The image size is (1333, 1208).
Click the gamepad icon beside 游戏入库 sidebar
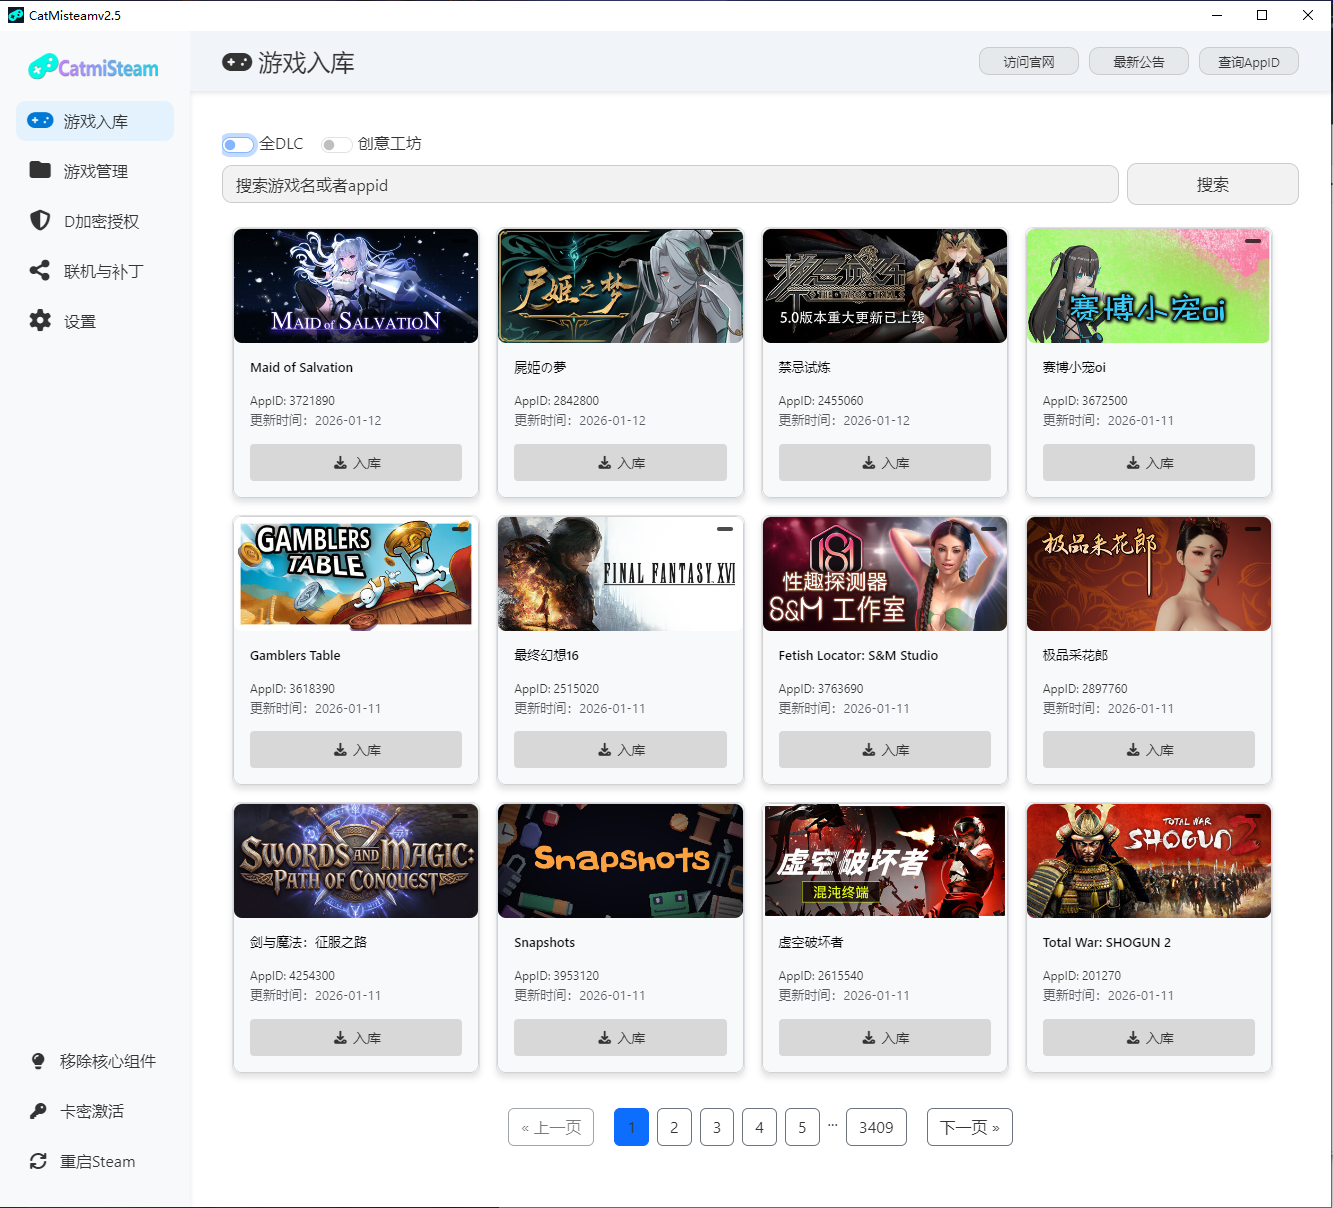point(40,120)
